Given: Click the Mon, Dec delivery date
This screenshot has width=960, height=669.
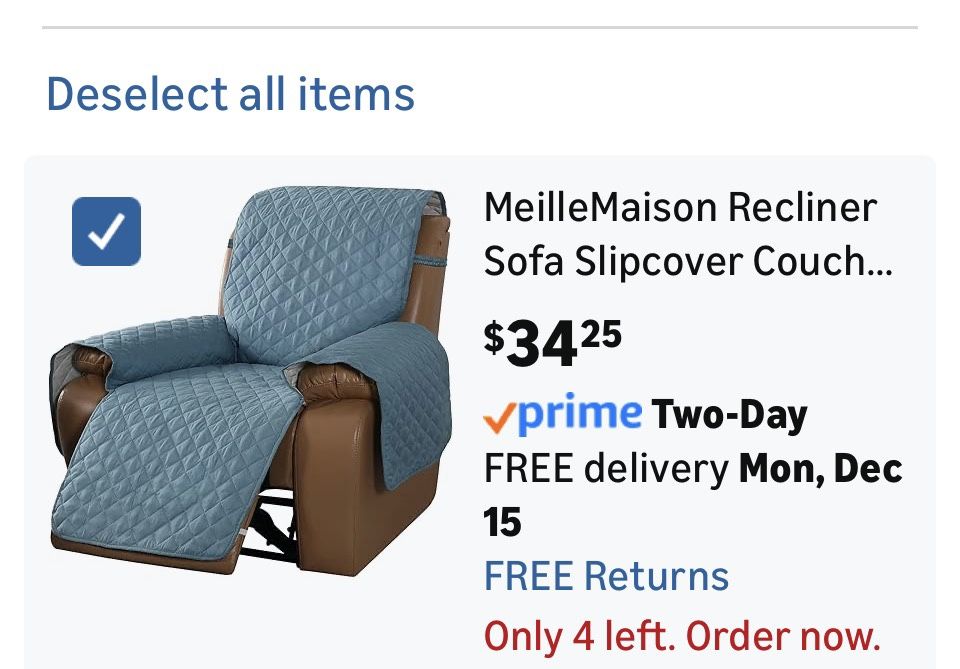Looking at the screenshot, I should pyautogui.click(x=821, y=468).
